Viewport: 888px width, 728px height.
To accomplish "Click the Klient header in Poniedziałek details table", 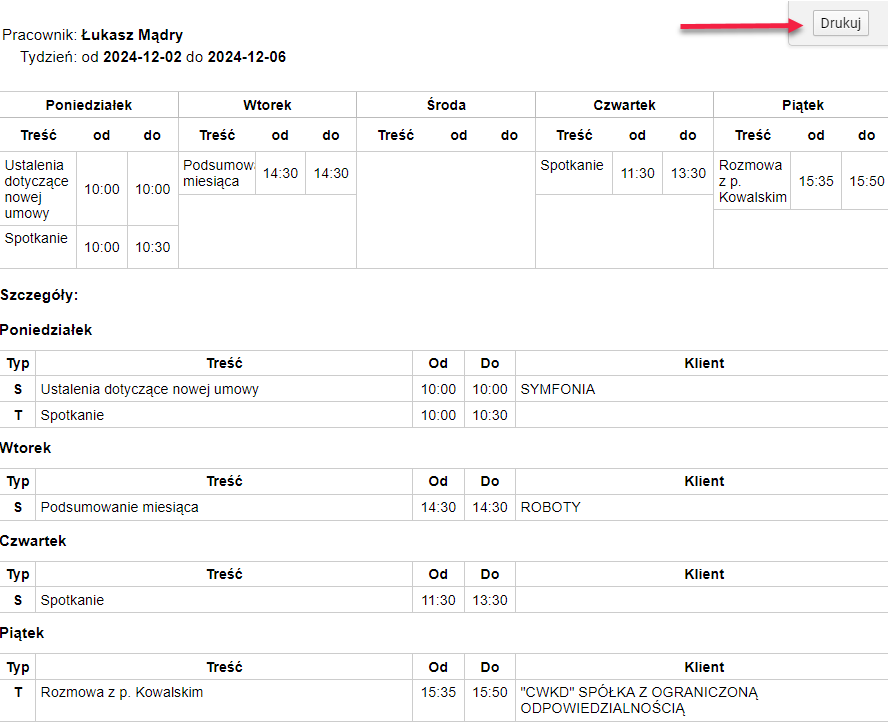I will [704, 363].
